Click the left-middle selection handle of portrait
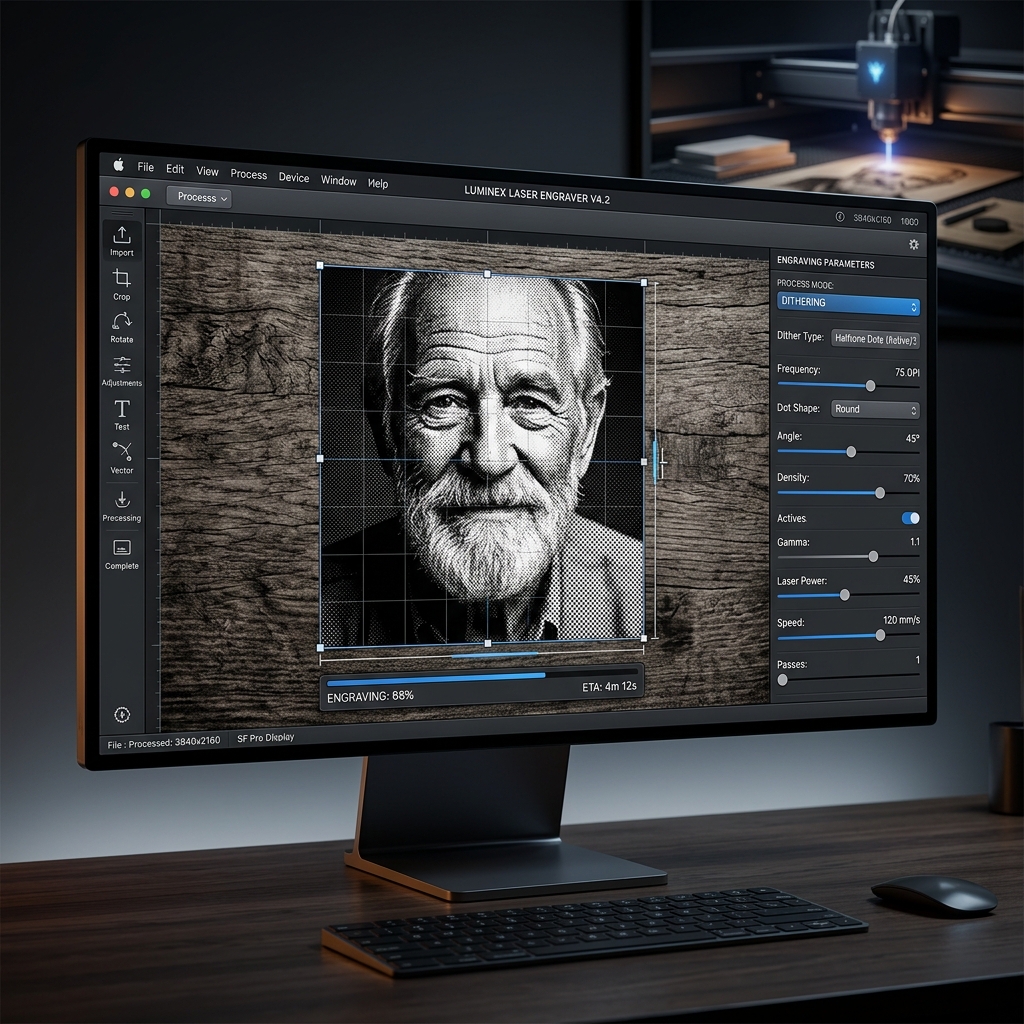Image resolution: width=1024 pixels, height=1024 pixels. pos(320,458)
